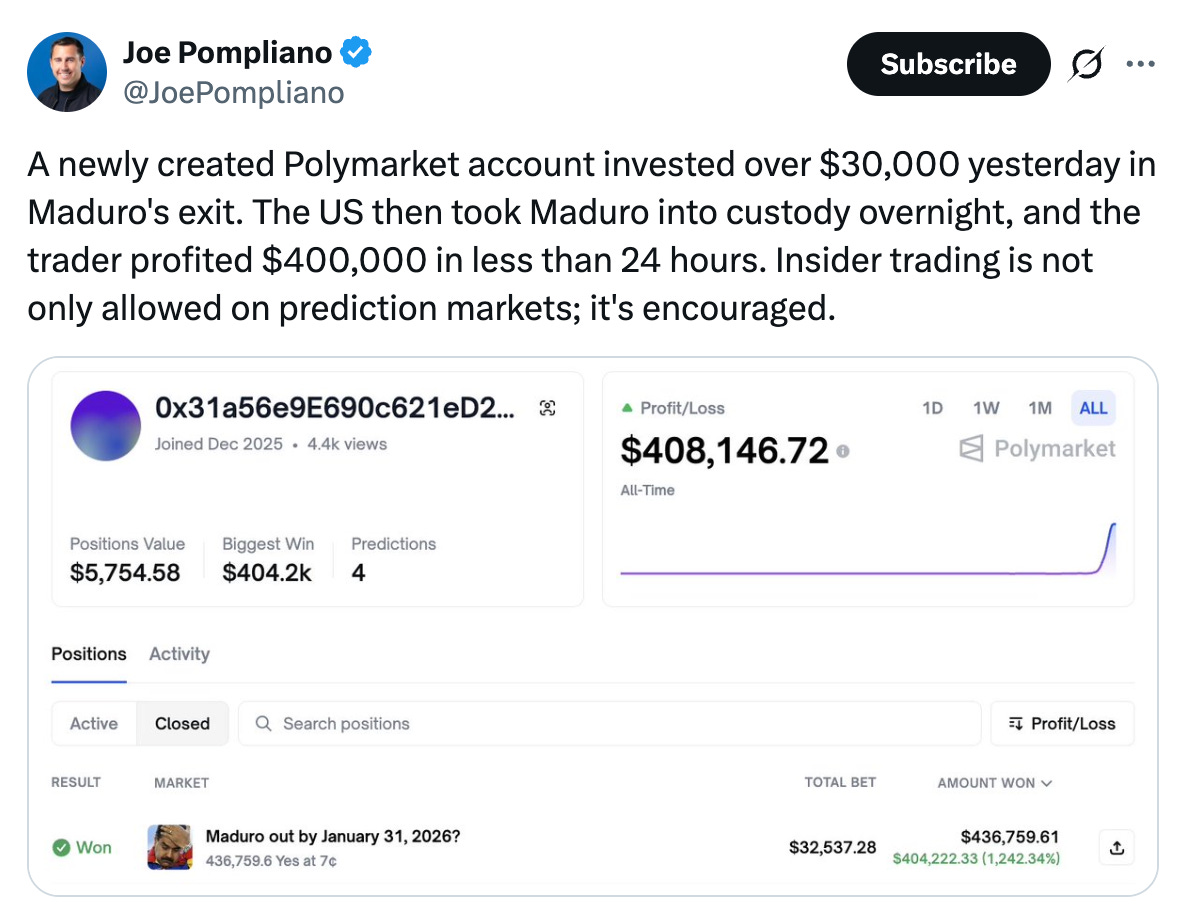The height and width of the screenshot is (904, 1186).
Task: Select the 1D time range
Action: 932,408
